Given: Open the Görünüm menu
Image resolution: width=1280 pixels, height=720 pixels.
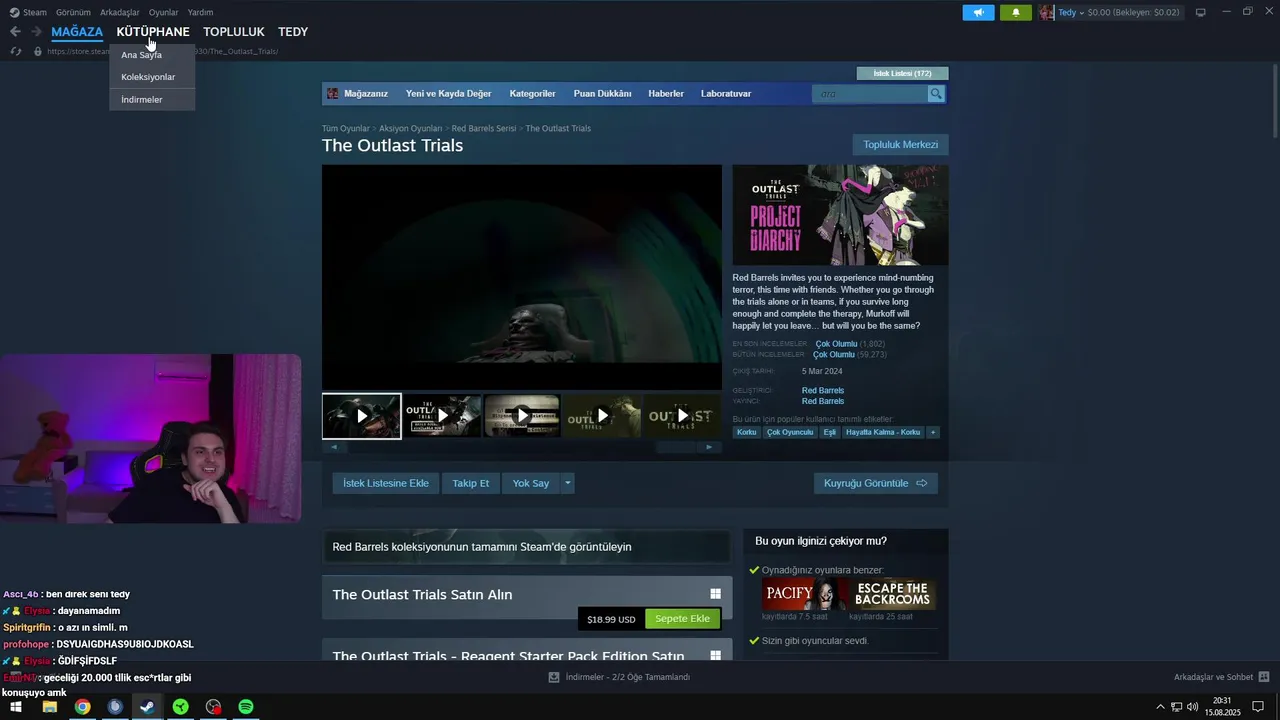Looking at the screenshot, I should (x=73, y=12).
